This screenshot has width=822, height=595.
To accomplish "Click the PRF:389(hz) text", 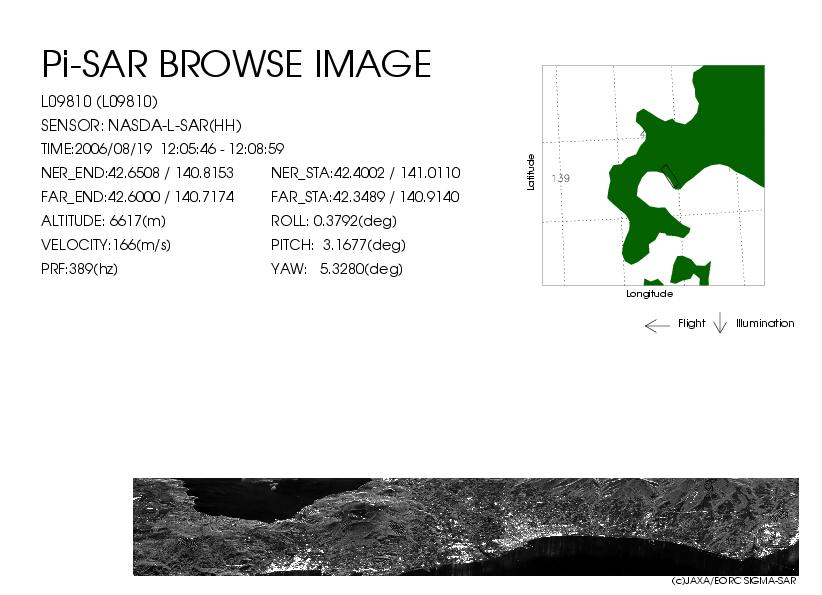I will (79, 269).
